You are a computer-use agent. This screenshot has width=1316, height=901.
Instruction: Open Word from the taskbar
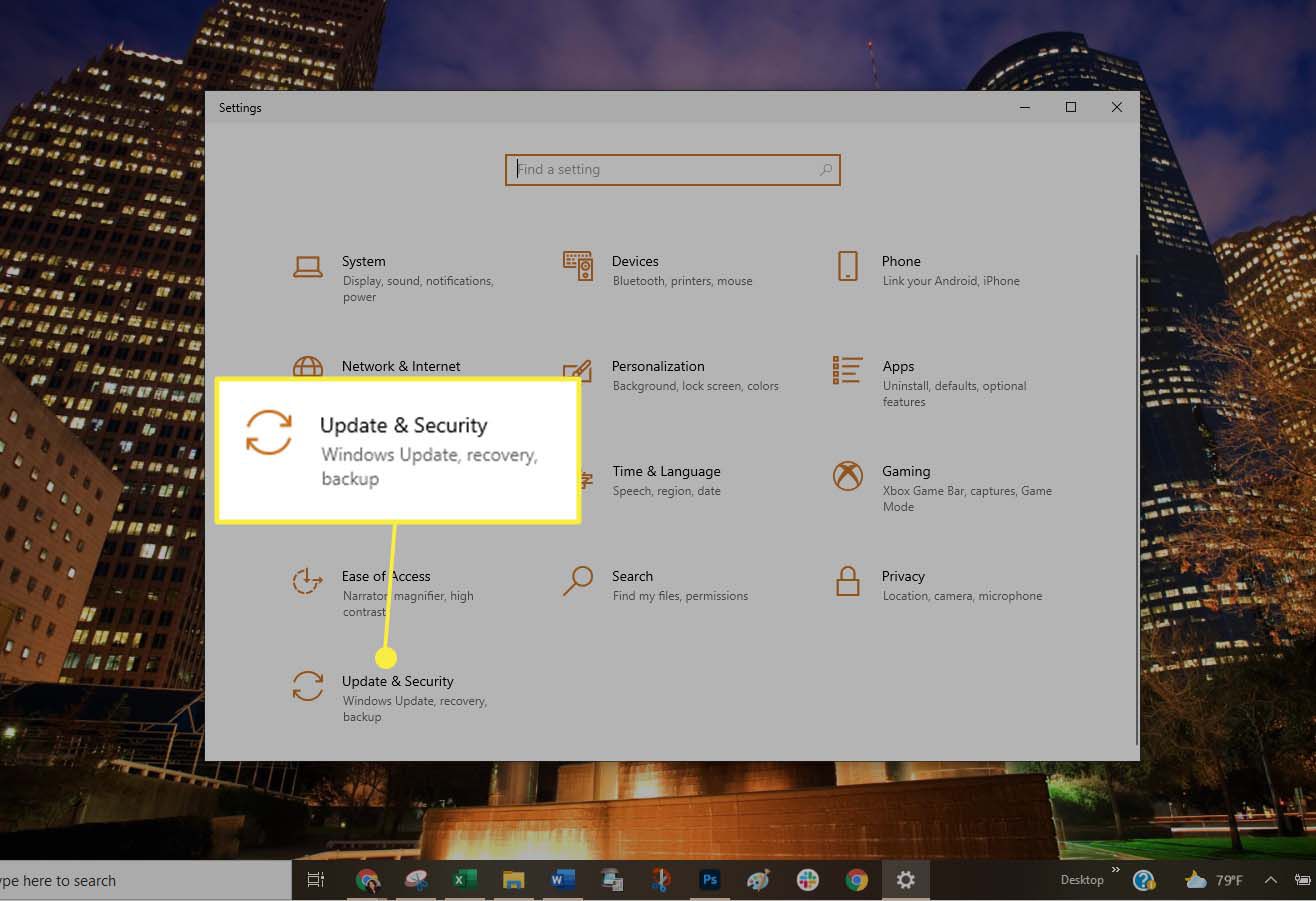click(563, 880)
